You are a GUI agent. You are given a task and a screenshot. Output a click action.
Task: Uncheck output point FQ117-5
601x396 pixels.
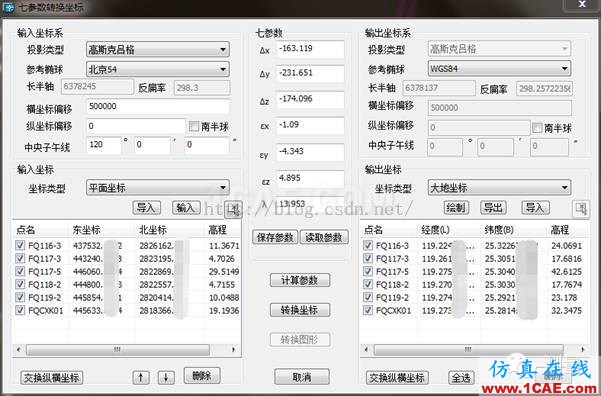pos(368,271)
